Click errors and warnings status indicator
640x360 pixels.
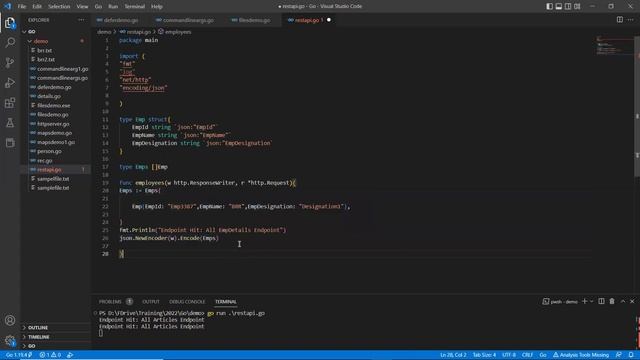click(x=50, y=355)
